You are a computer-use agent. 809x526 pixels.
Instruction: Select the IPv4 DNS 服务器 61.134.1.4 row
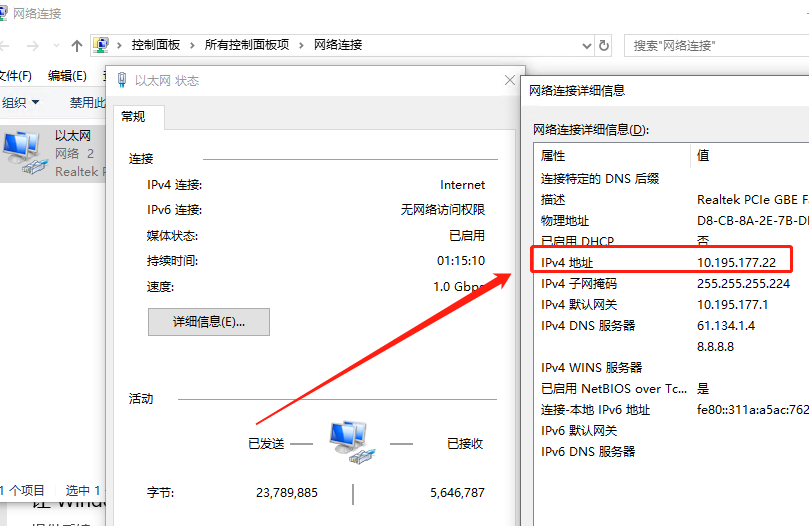coord(672,326)
